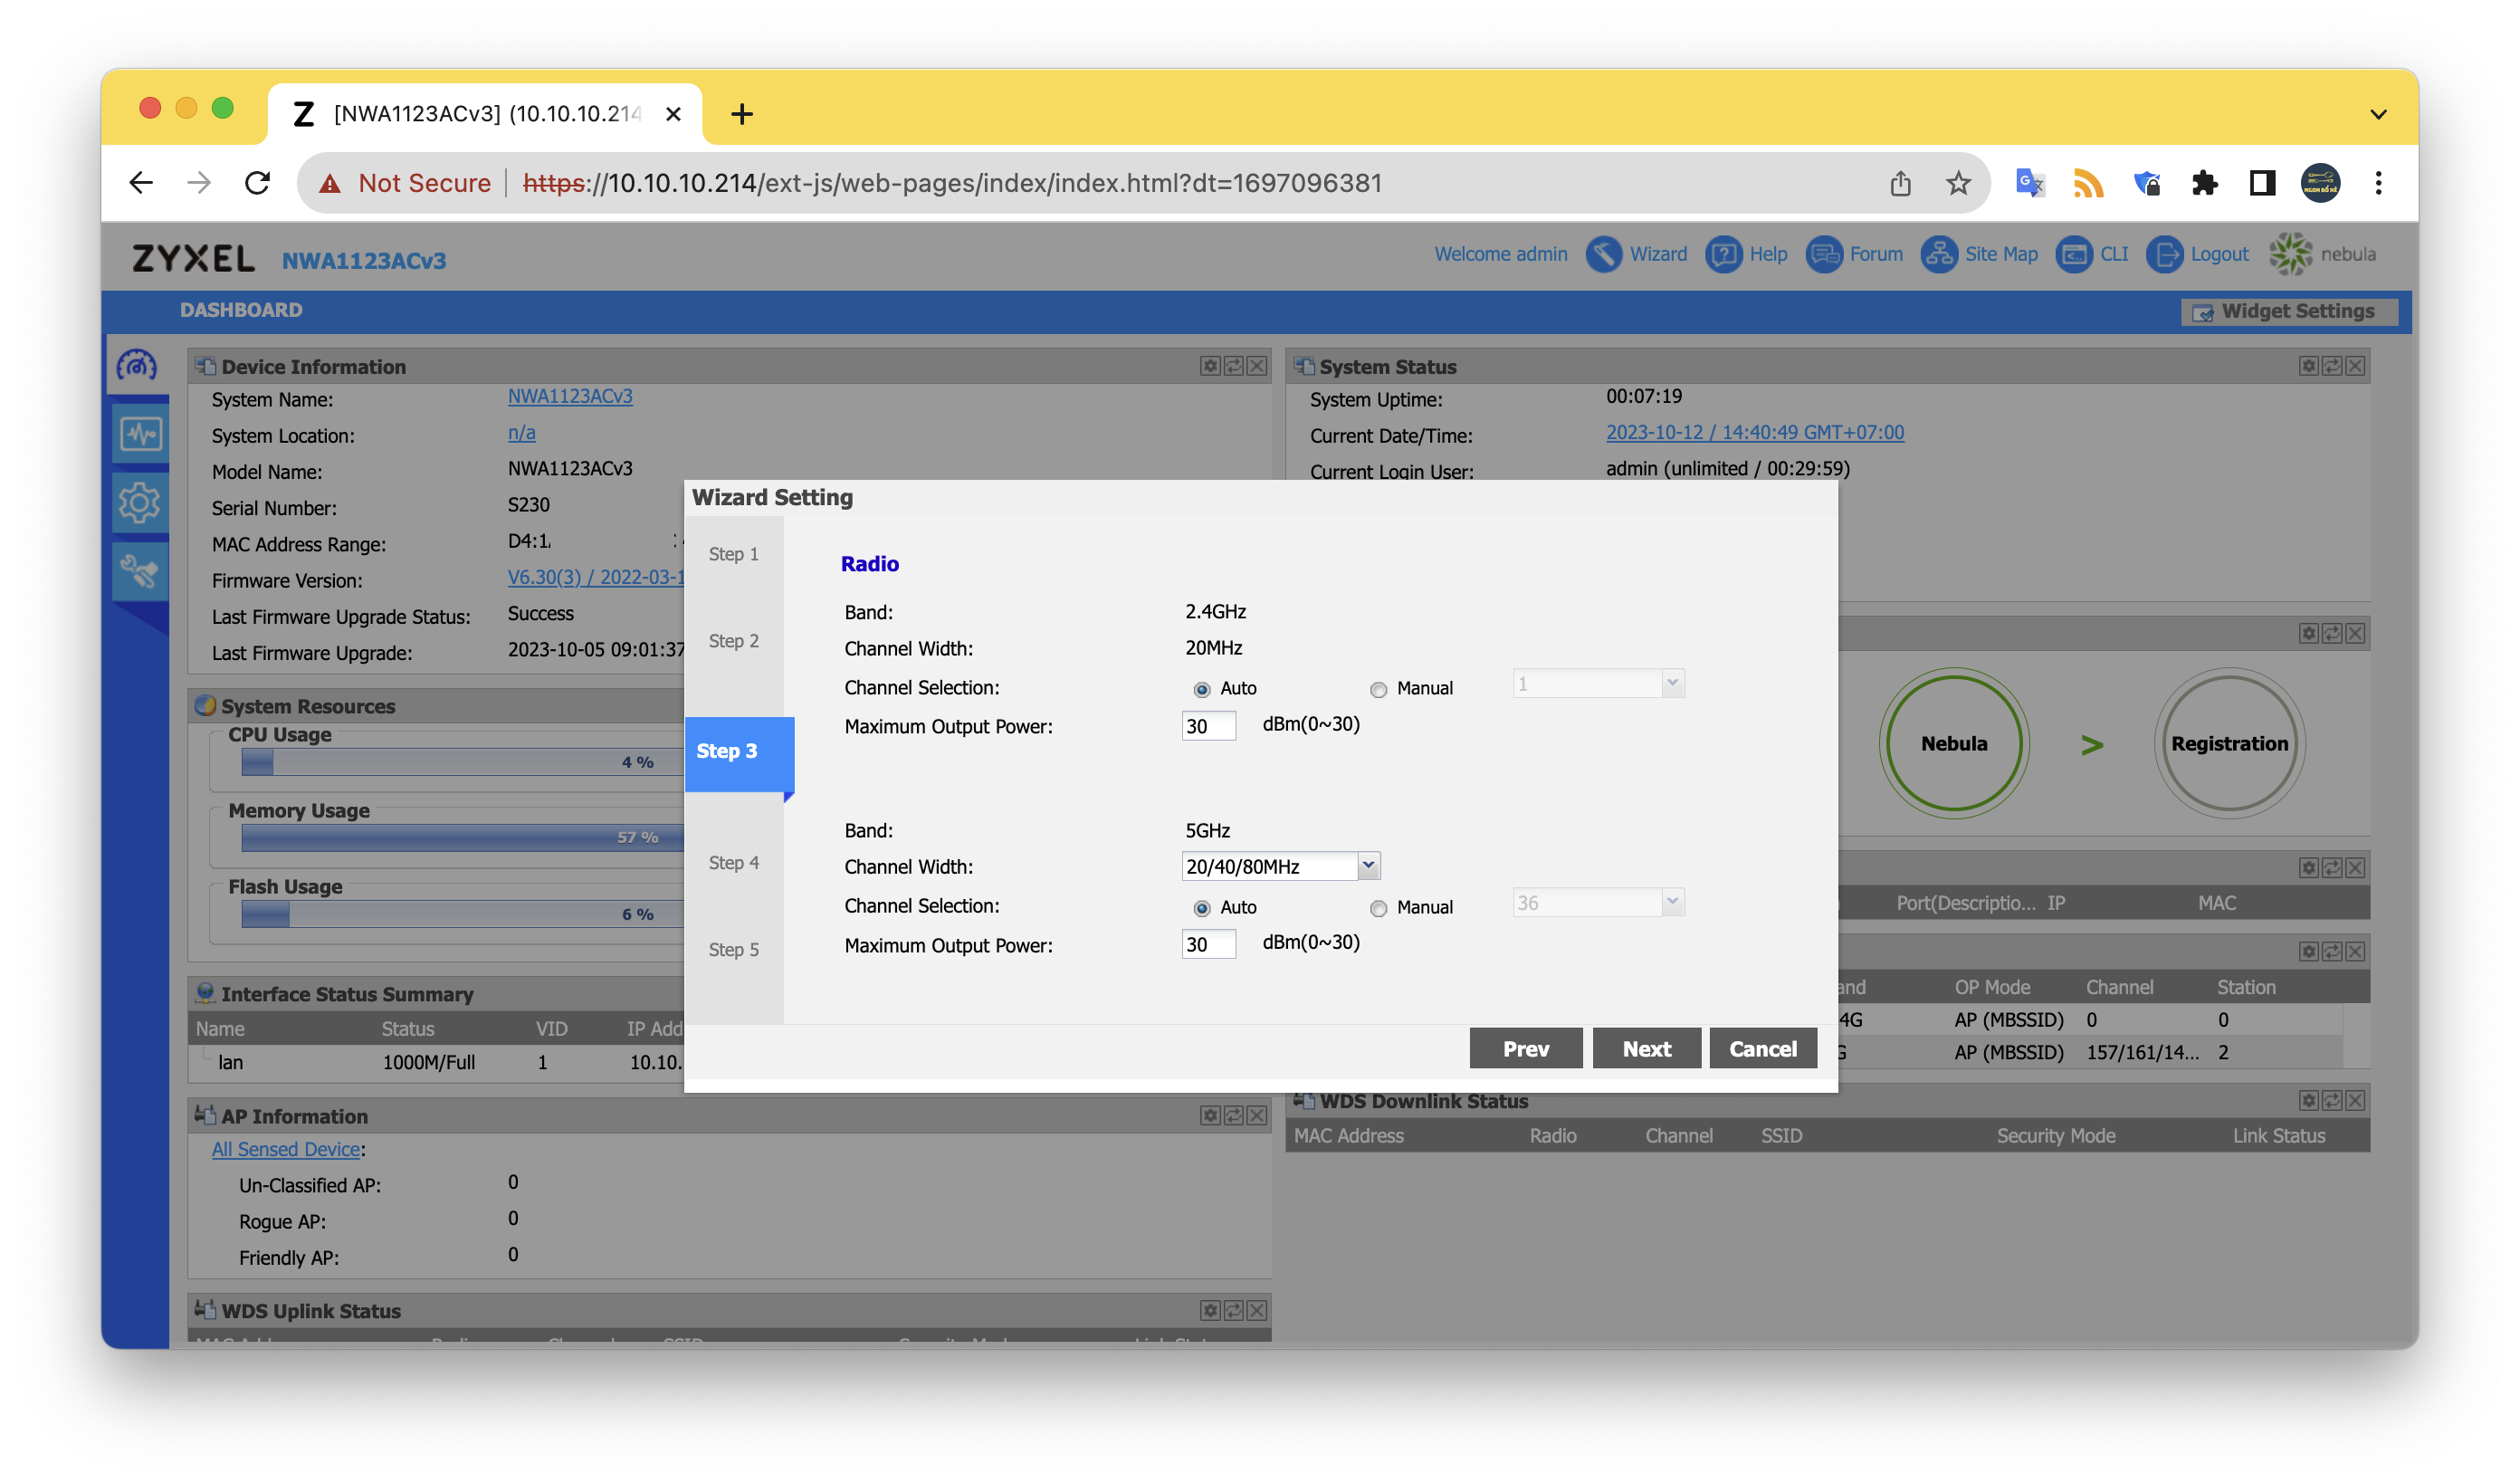Click the Google Translate extension icon
Screen dimensions: 2520x1483
[x=2029, y=183]
